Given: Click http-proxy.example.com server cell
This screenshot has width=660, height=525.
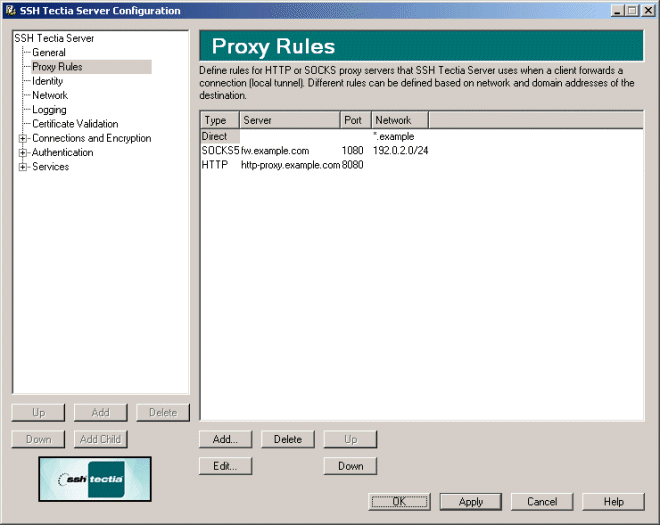Looking at the screenshot, I should pos(290,165).
